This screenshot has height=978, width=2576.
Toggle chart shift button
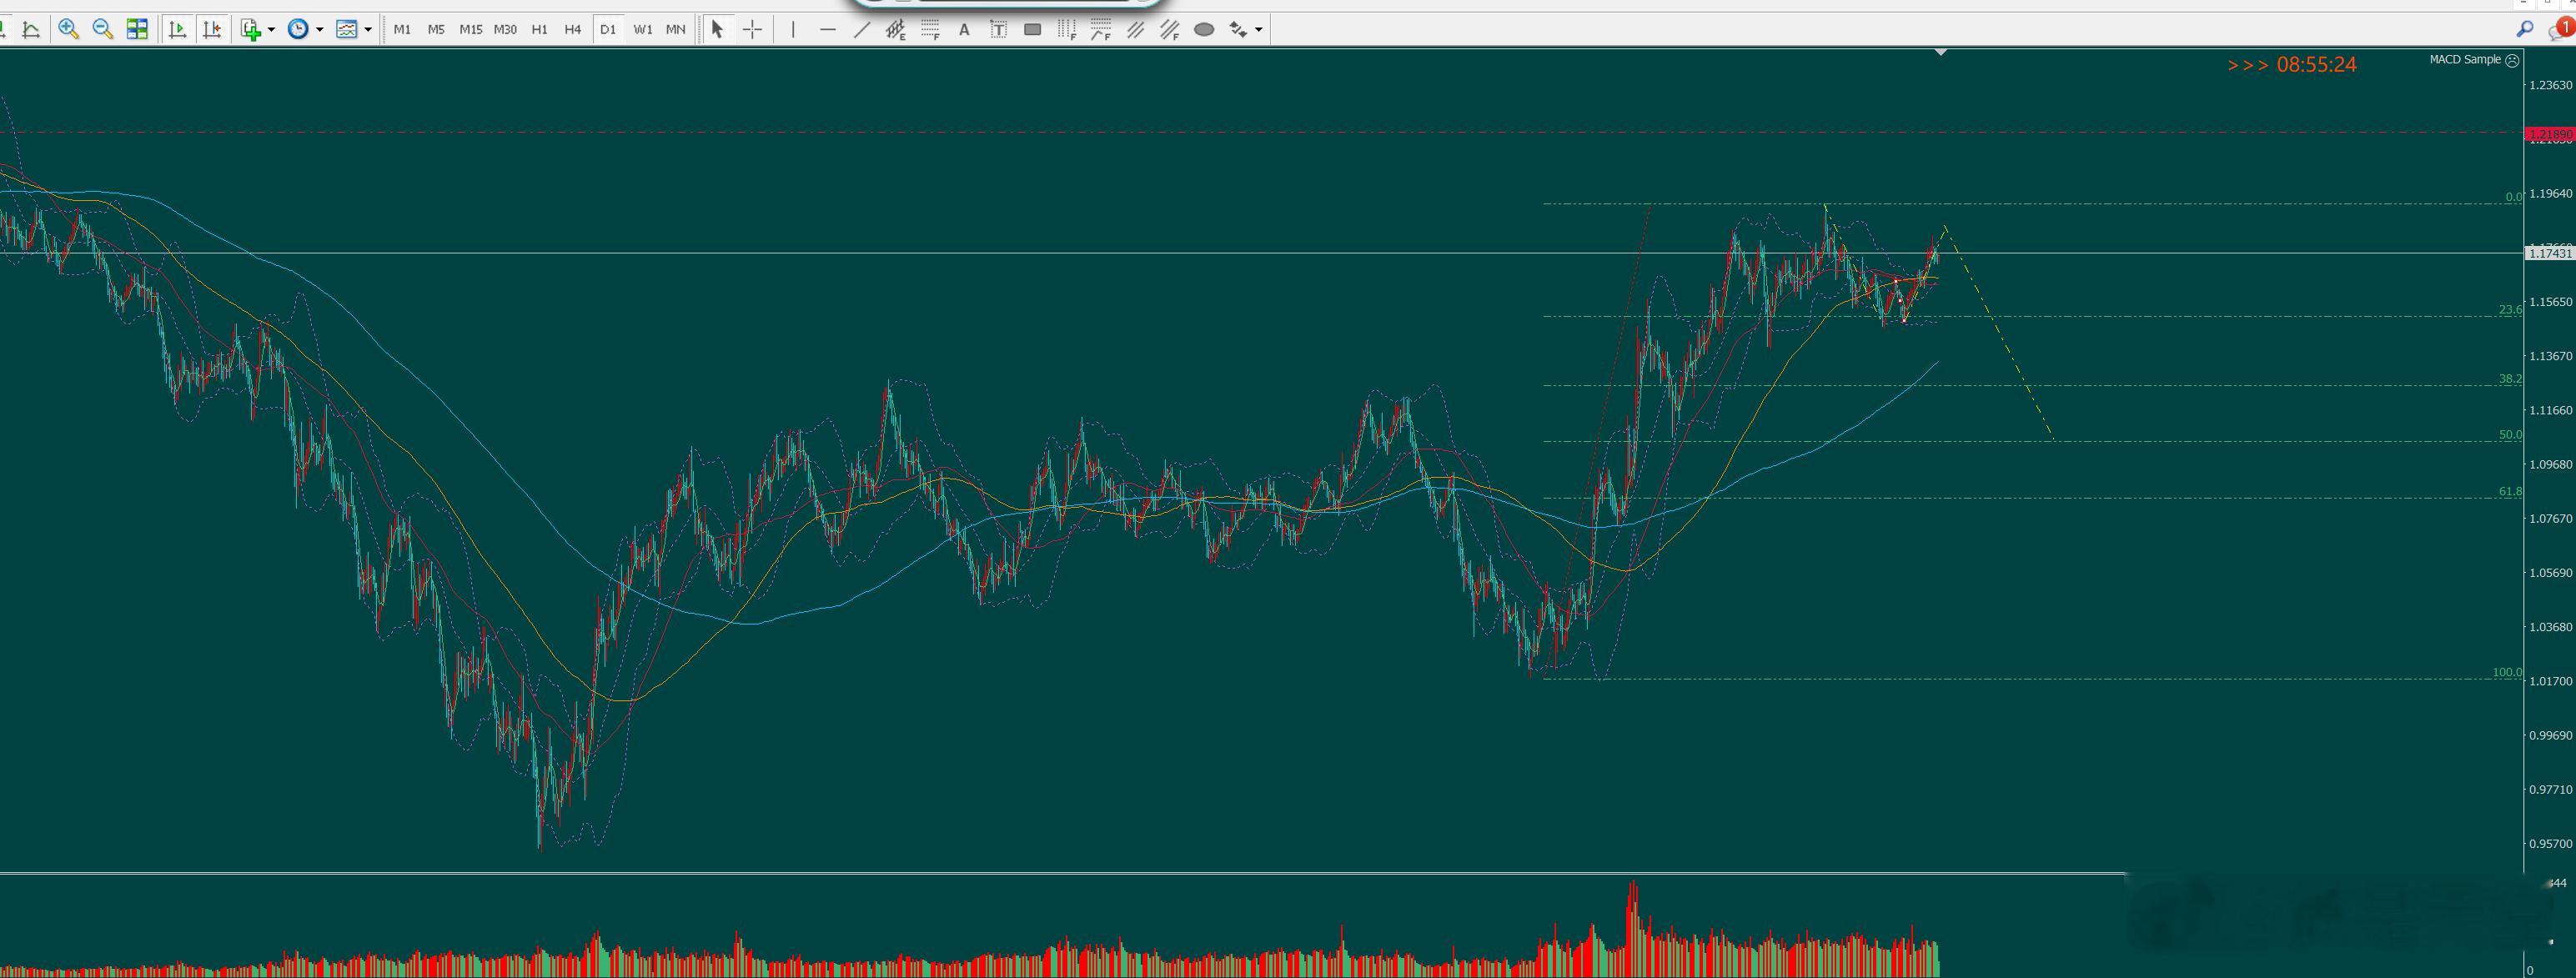point(212,29)
